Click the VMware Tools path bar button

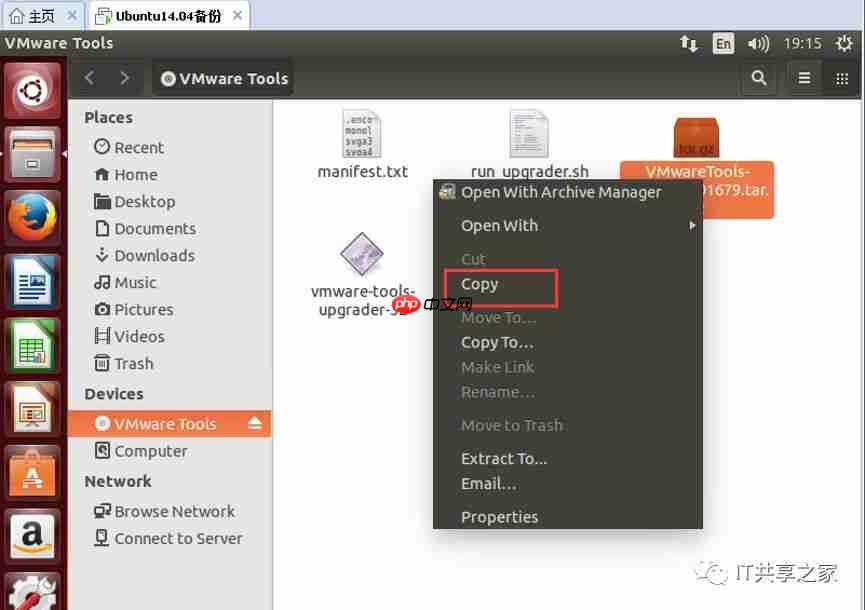pyautogui.click(x=223, y=79)
